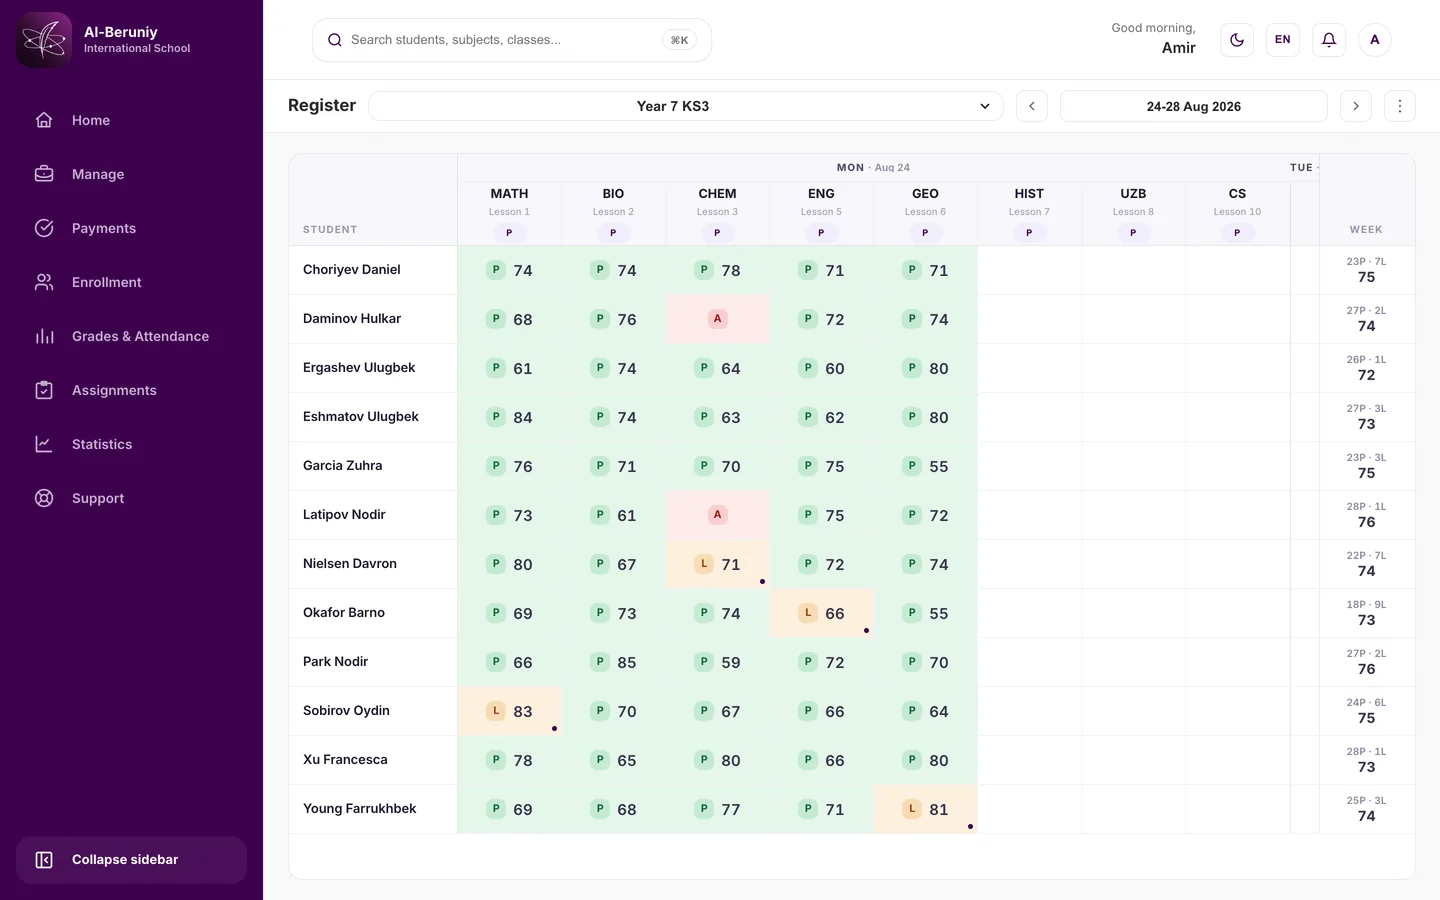The width and height of the screenshot is (1440, 900).
Task: Click the search magnifier icon
Action: pos(335,40)
